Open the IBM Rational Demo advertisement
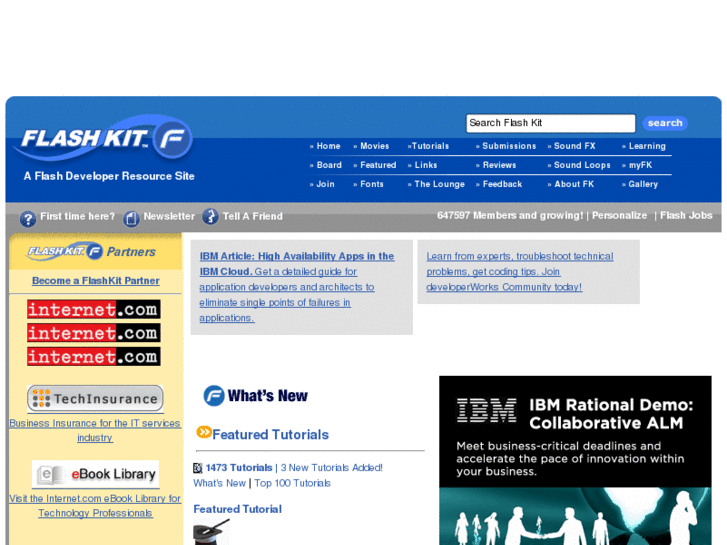This screenshot has width=727, height=545. click(575, 460)
